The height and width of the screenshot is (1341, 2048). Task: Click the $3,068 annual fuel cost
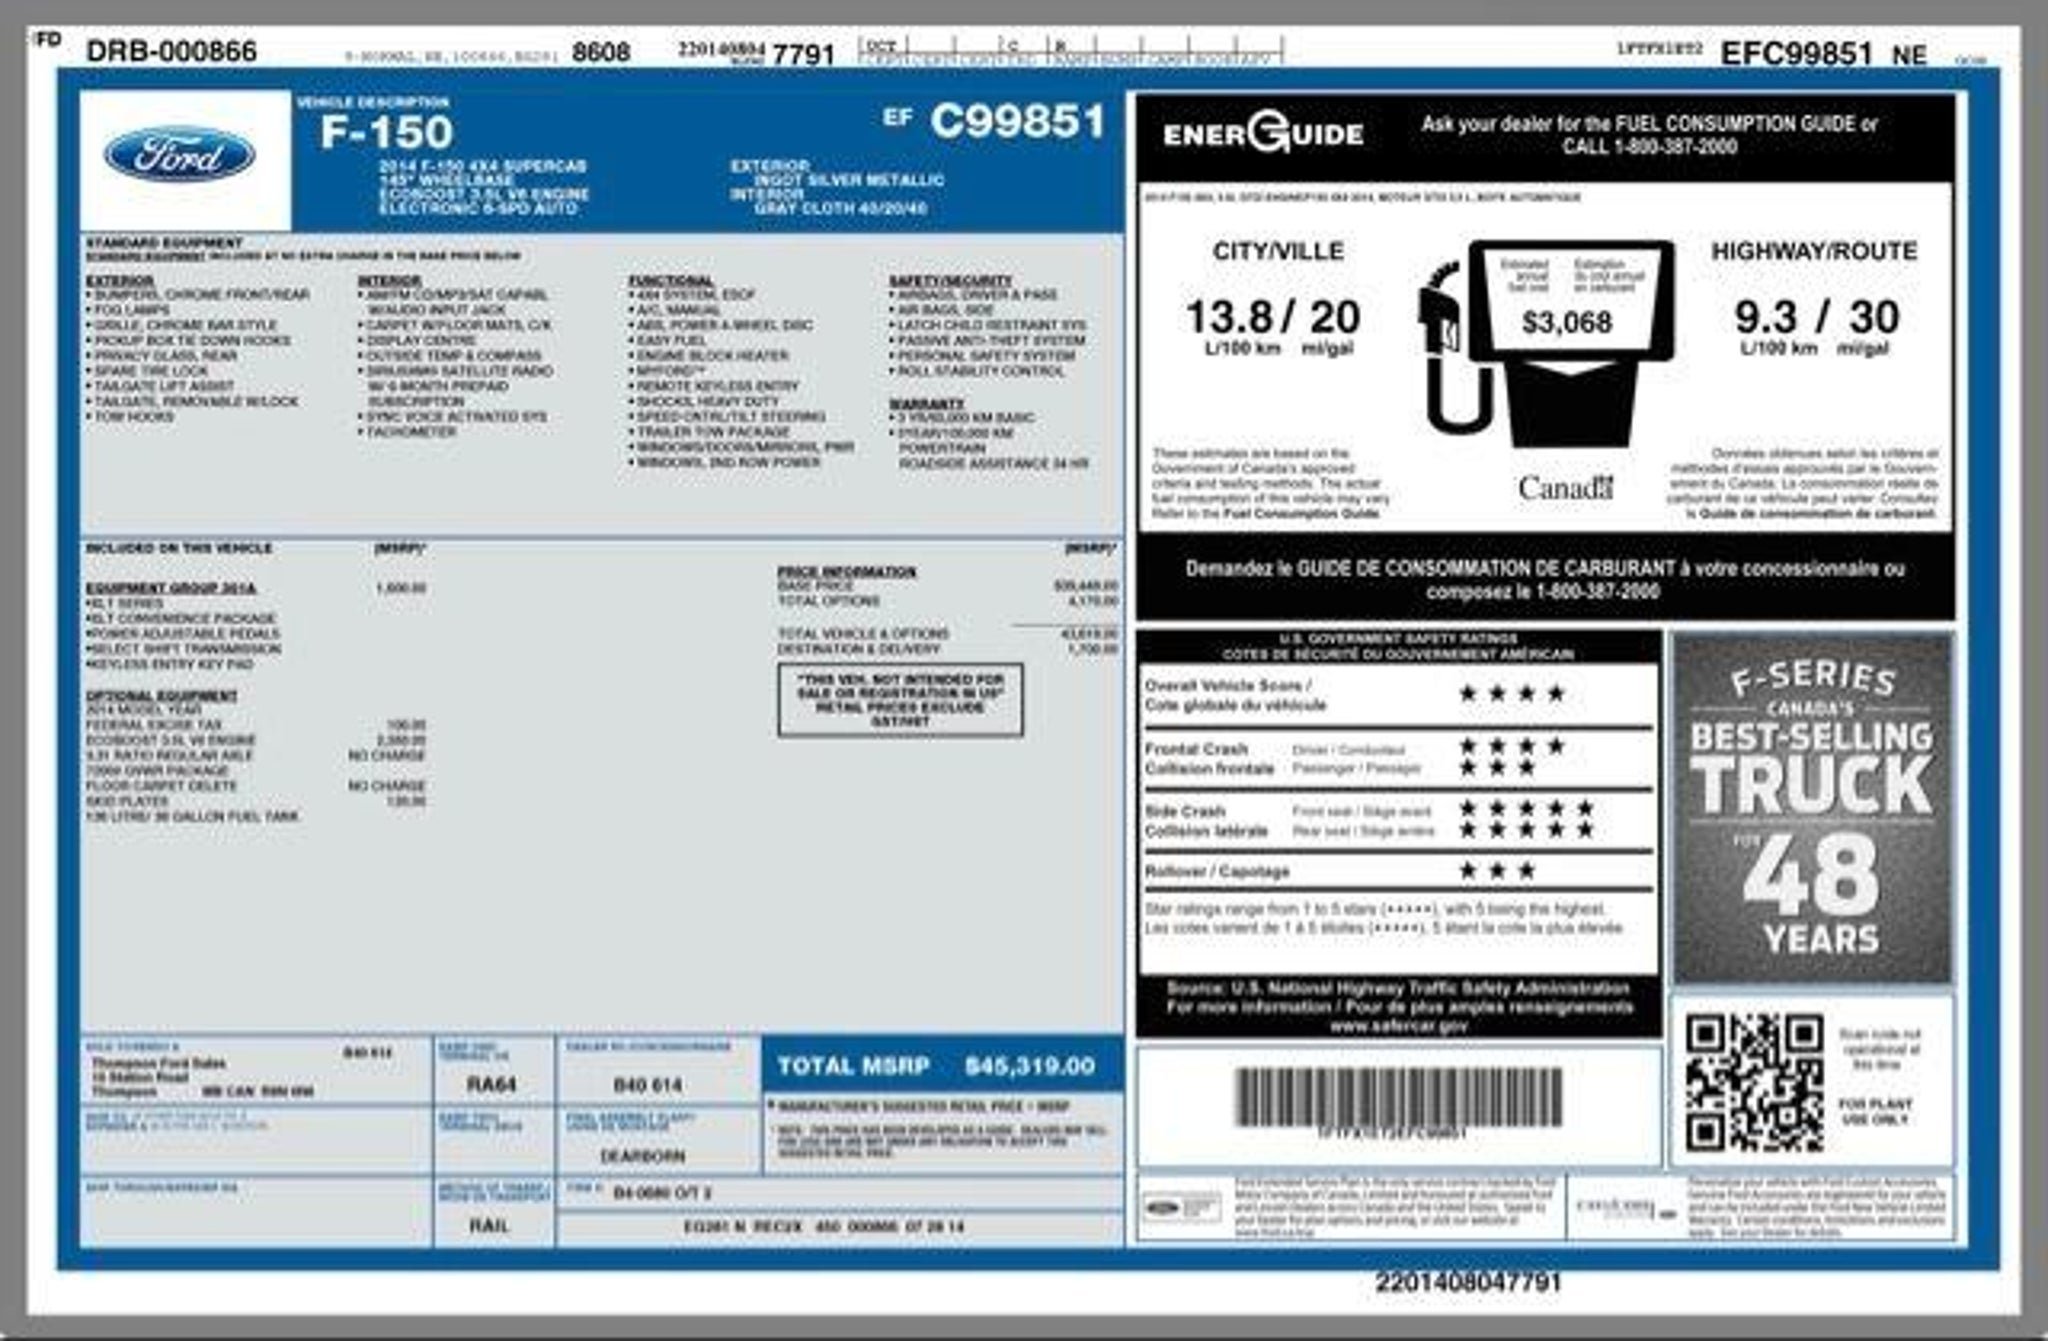pos(1567,322)
